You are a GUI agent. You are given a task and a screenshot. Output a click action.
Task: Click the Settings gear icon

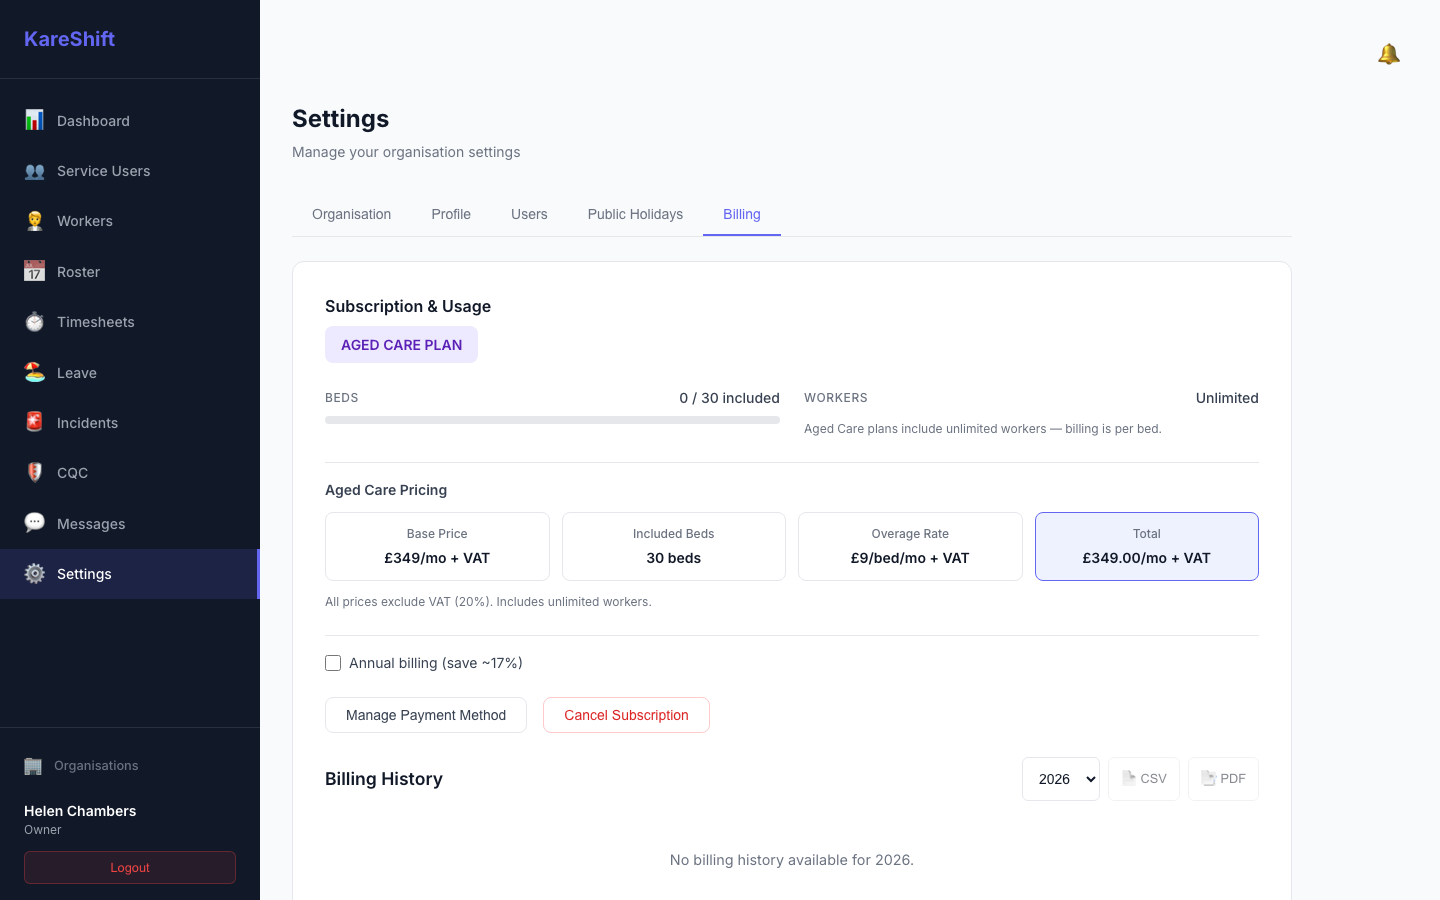click(x=34, y=573)
